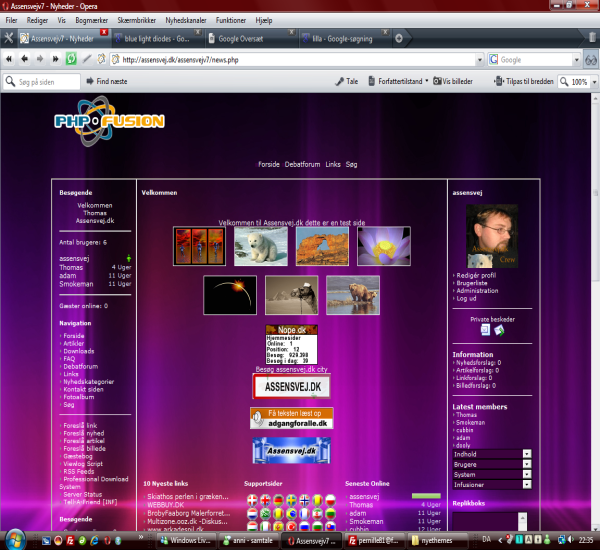600x550 pixels.
Task: Open the polar bear cub thumbnail
Action: [261, 246]
